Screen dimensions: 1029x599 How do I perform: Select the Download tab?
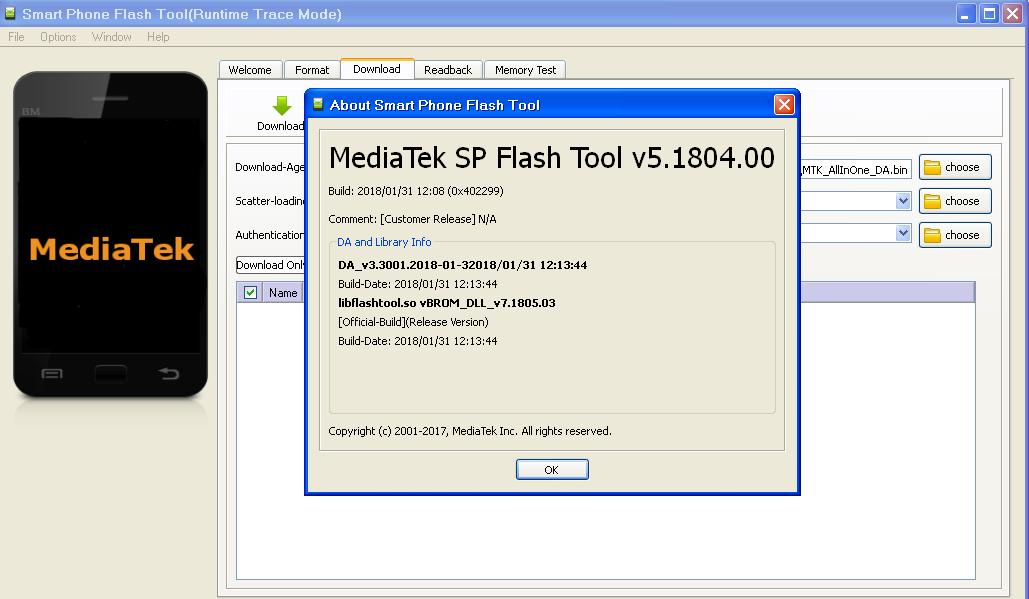point(377,69)
